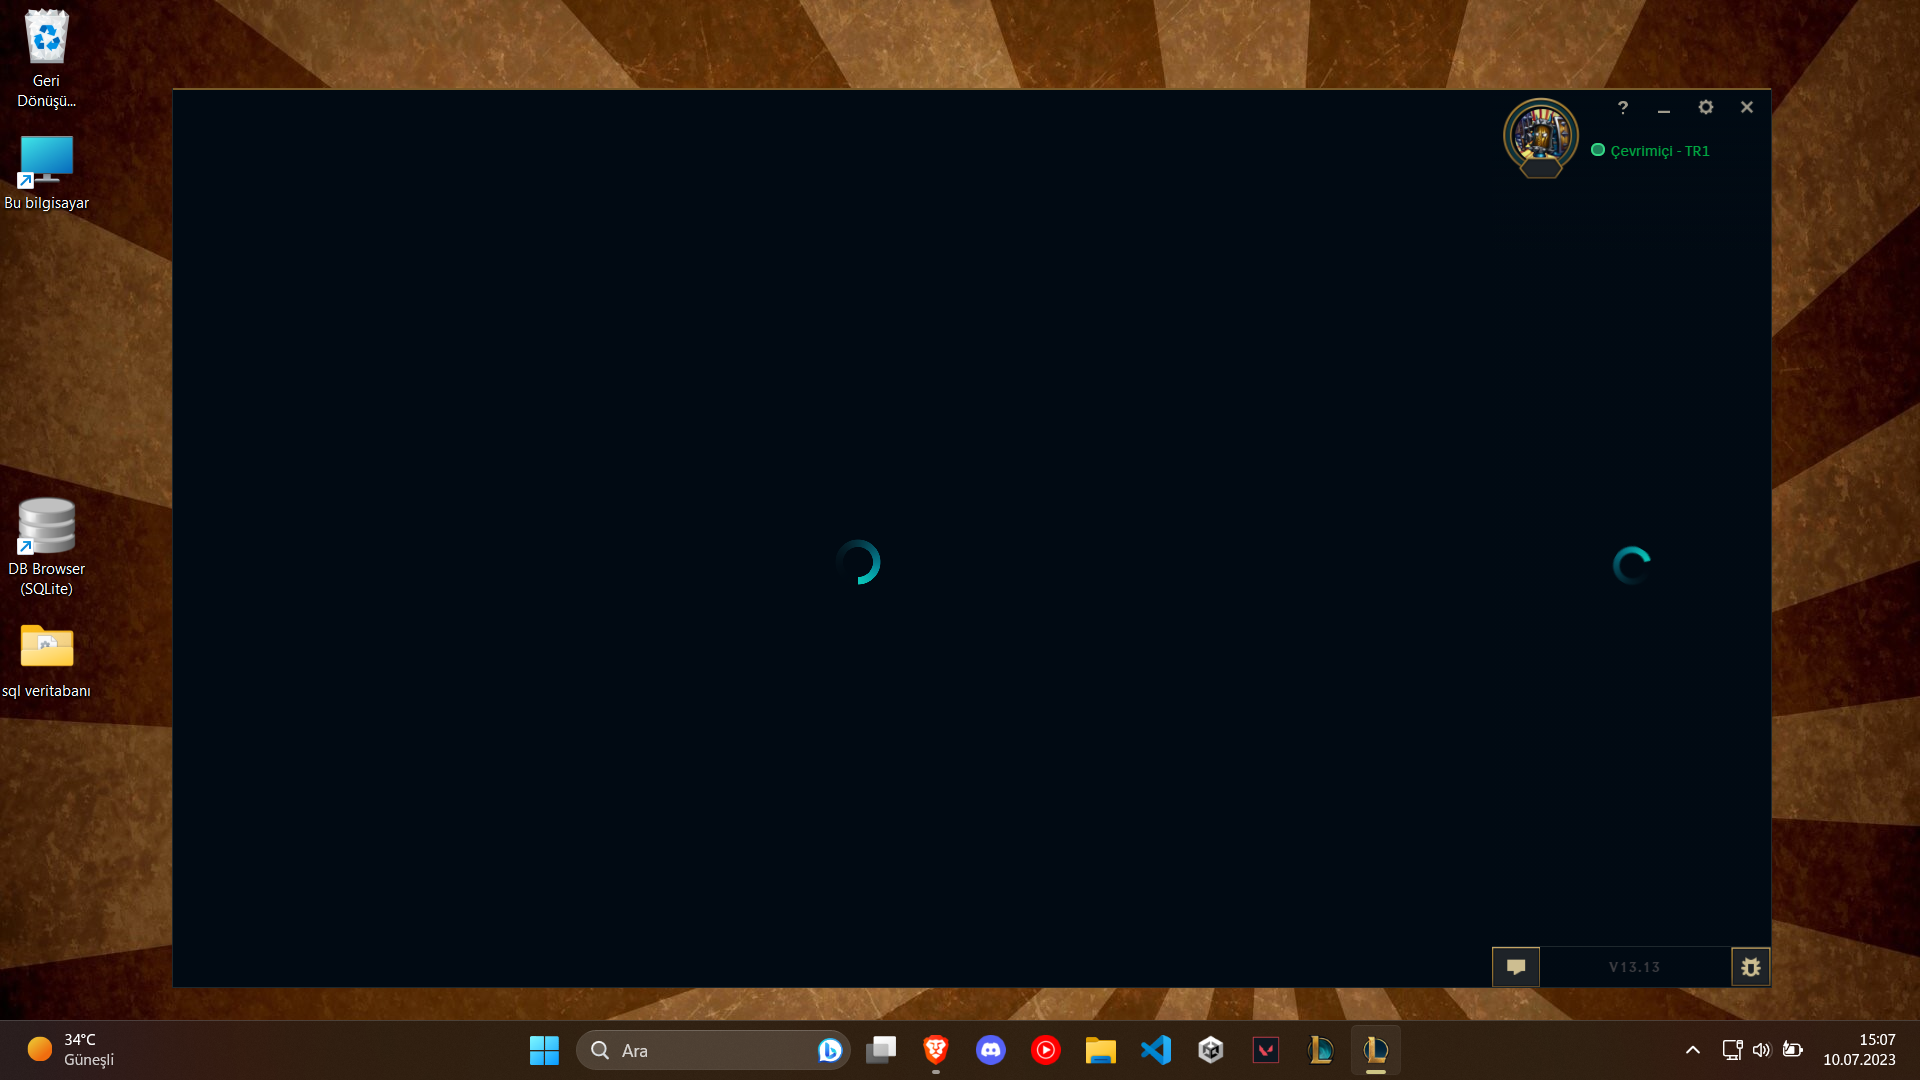Open the Windows Start menu

point(544,1050)
